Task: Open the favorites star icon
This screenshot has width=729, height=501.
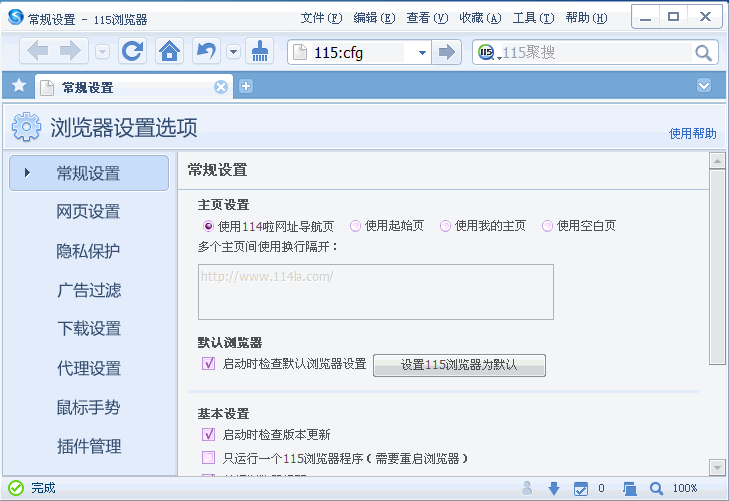Action: (x=19, y=85)
